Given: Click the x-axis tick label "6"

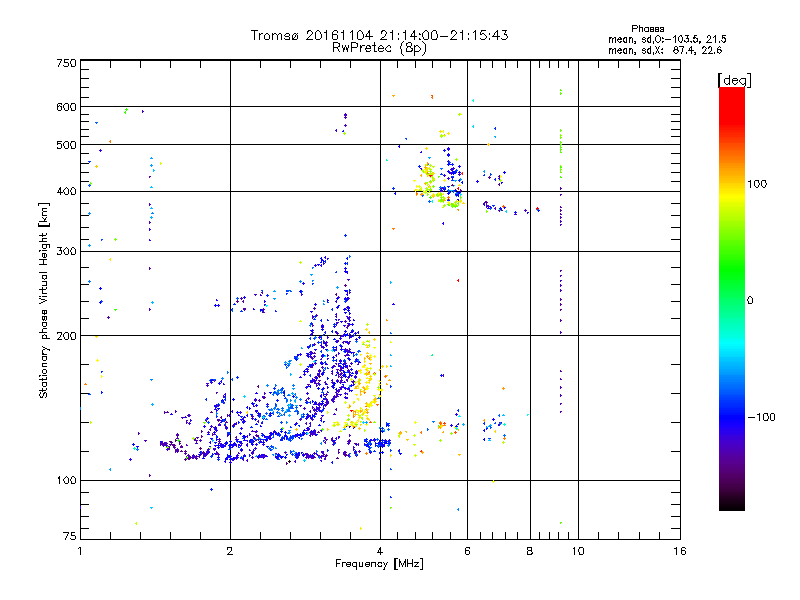Looking at the screenshot, I should click(467, 551).
